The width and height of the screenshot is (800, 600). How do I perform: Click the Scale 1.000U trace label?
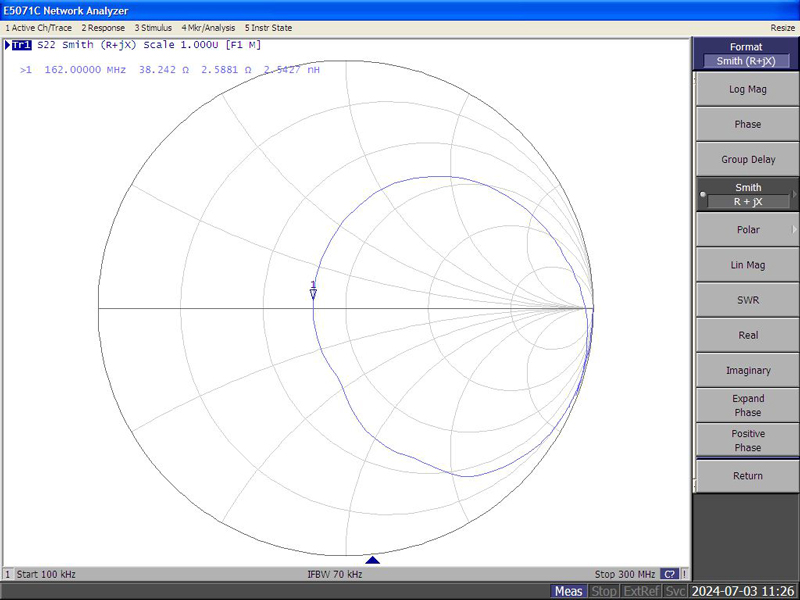pos(181,45)
